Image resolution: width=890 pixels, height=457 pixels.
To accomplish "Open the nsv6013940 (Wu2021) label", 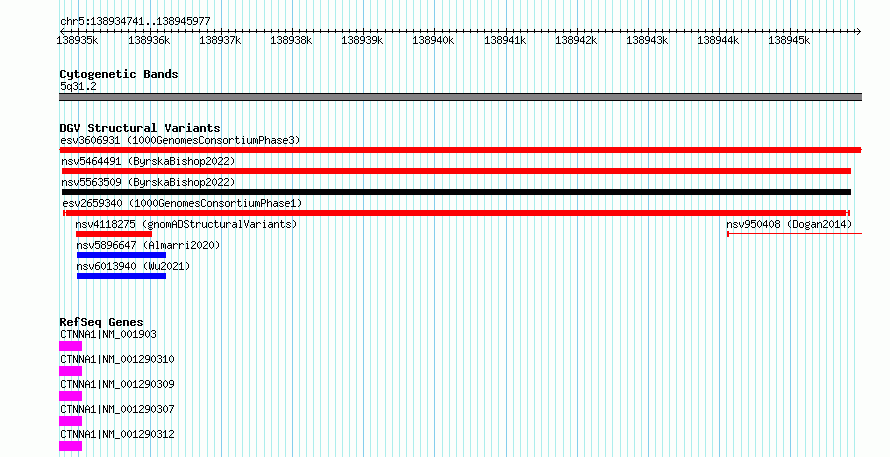I will (x=133, y=266).
